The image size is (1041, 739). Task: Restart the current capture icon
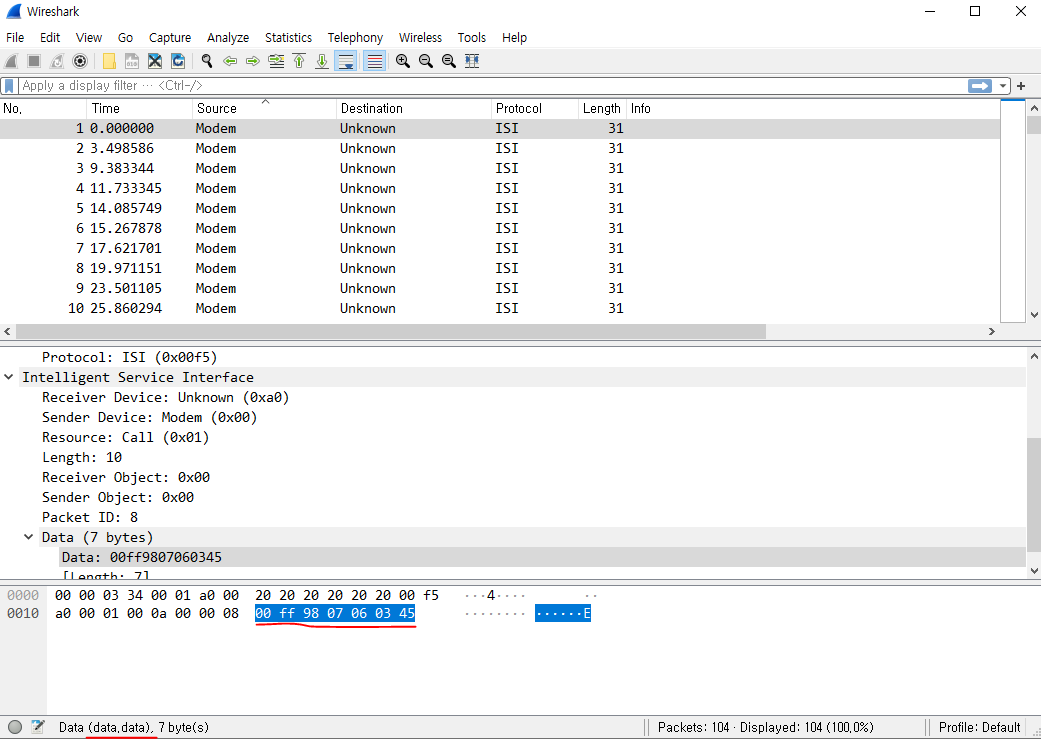click(57, 61)
